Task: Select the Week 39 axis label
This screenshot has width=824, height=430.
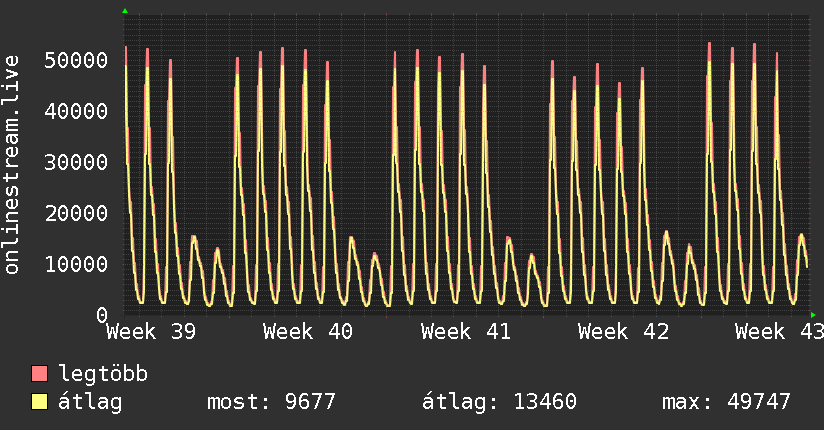Action: [x=151, y=332]
